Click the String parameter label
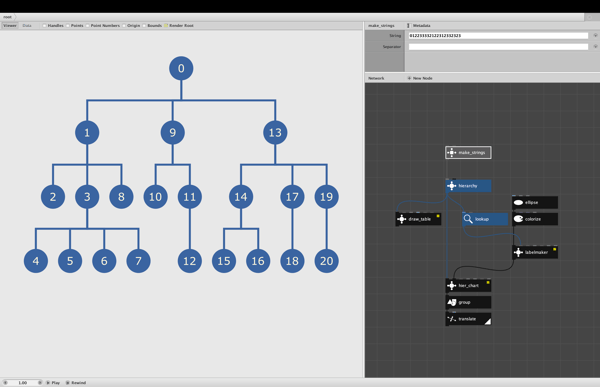This screenshot has width=600, height=387. [x=395, y=36]
